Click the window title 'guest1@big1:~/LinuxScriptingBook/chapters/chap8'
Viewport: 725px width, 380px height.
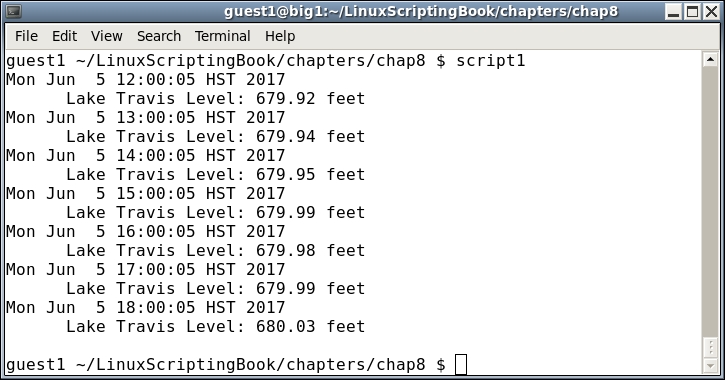pyautogui.click(x=421, y=12)
